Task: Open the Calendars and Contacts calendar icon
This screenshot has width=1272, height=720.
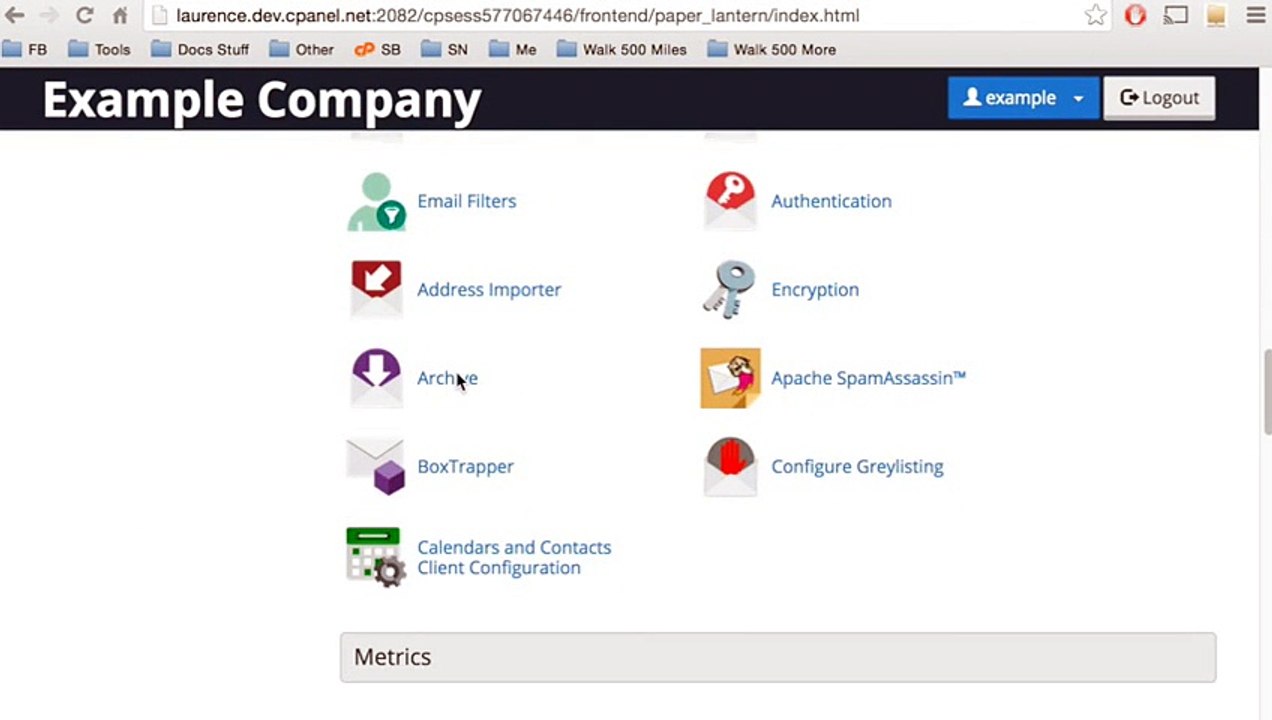Action: point(376,557)
